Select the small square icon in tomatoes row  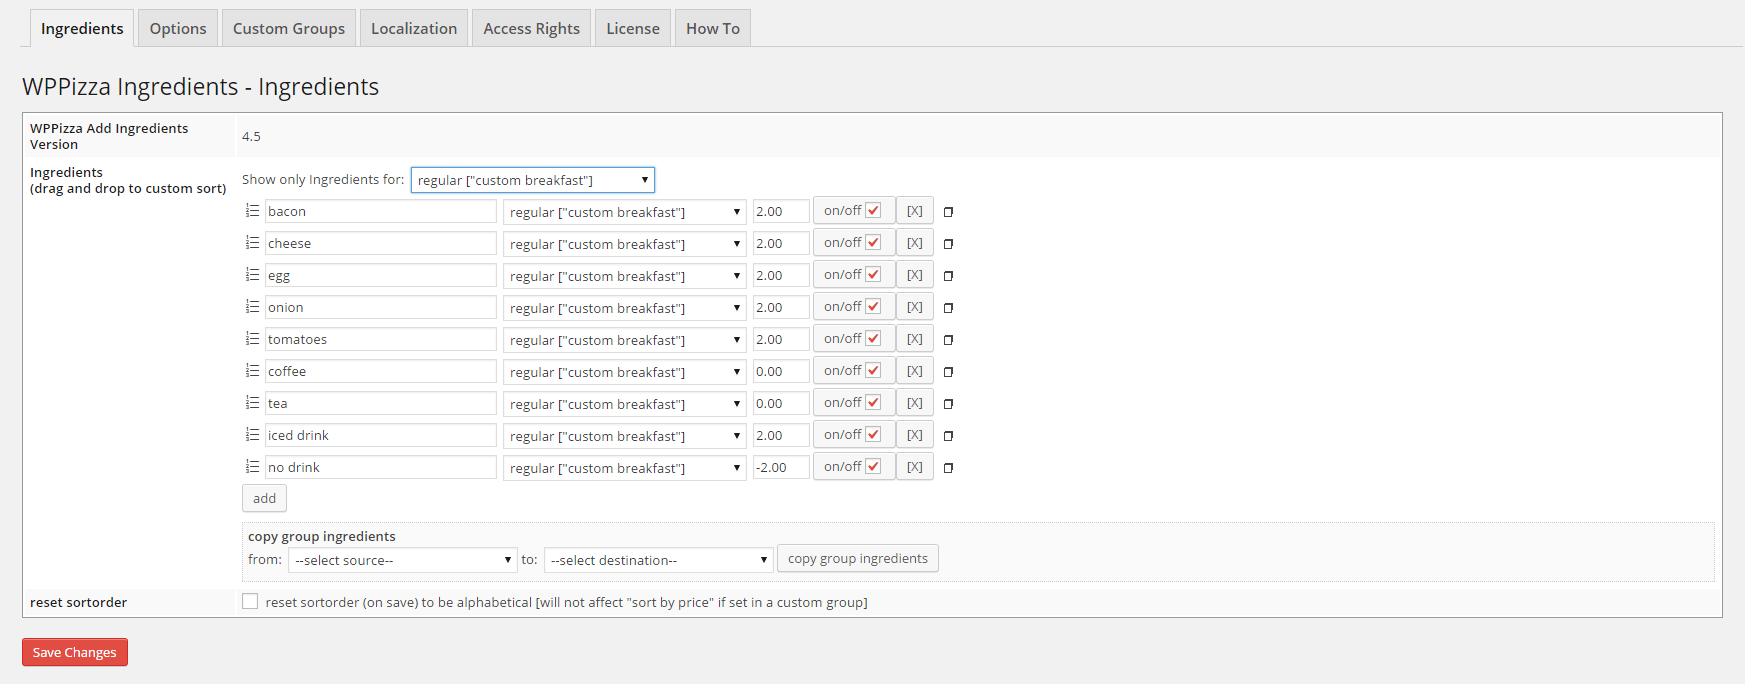948,340
